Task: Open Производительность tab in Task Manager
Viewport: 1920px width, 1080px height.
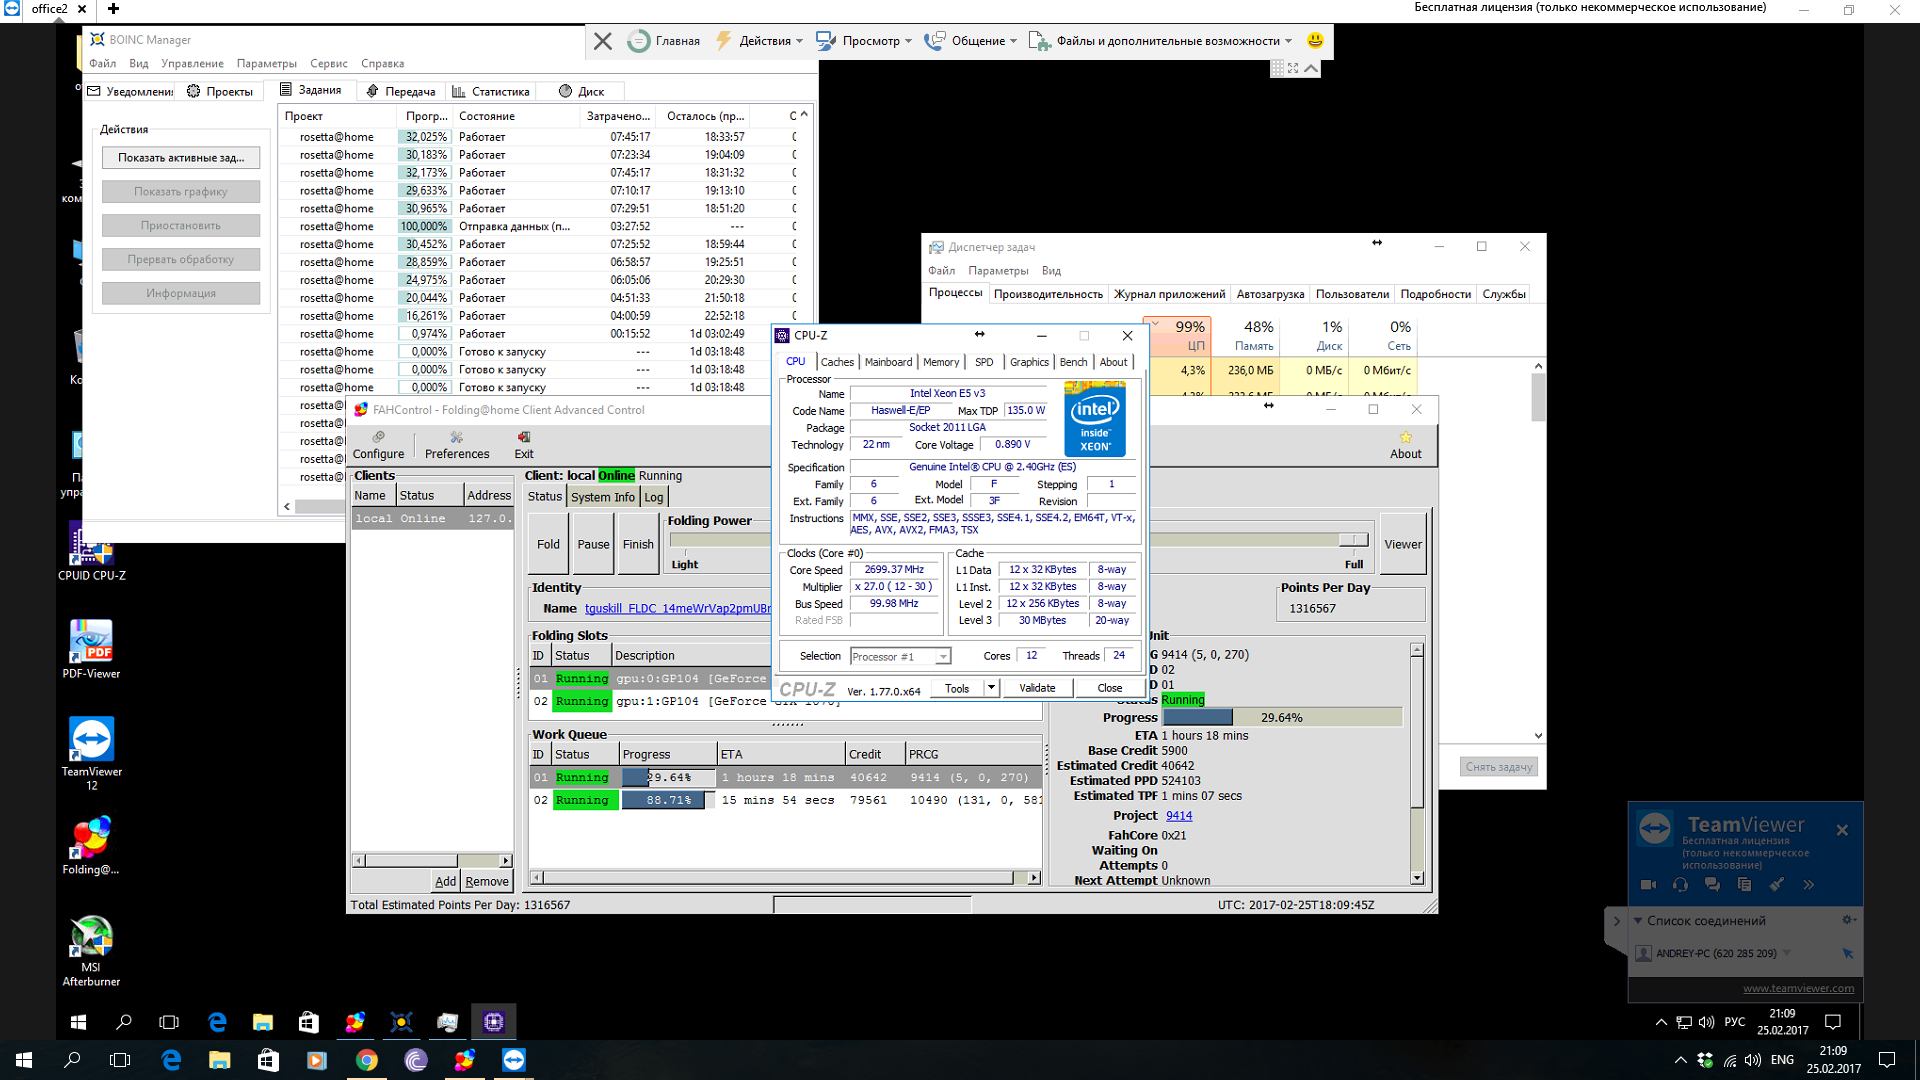Action: 1047,294
